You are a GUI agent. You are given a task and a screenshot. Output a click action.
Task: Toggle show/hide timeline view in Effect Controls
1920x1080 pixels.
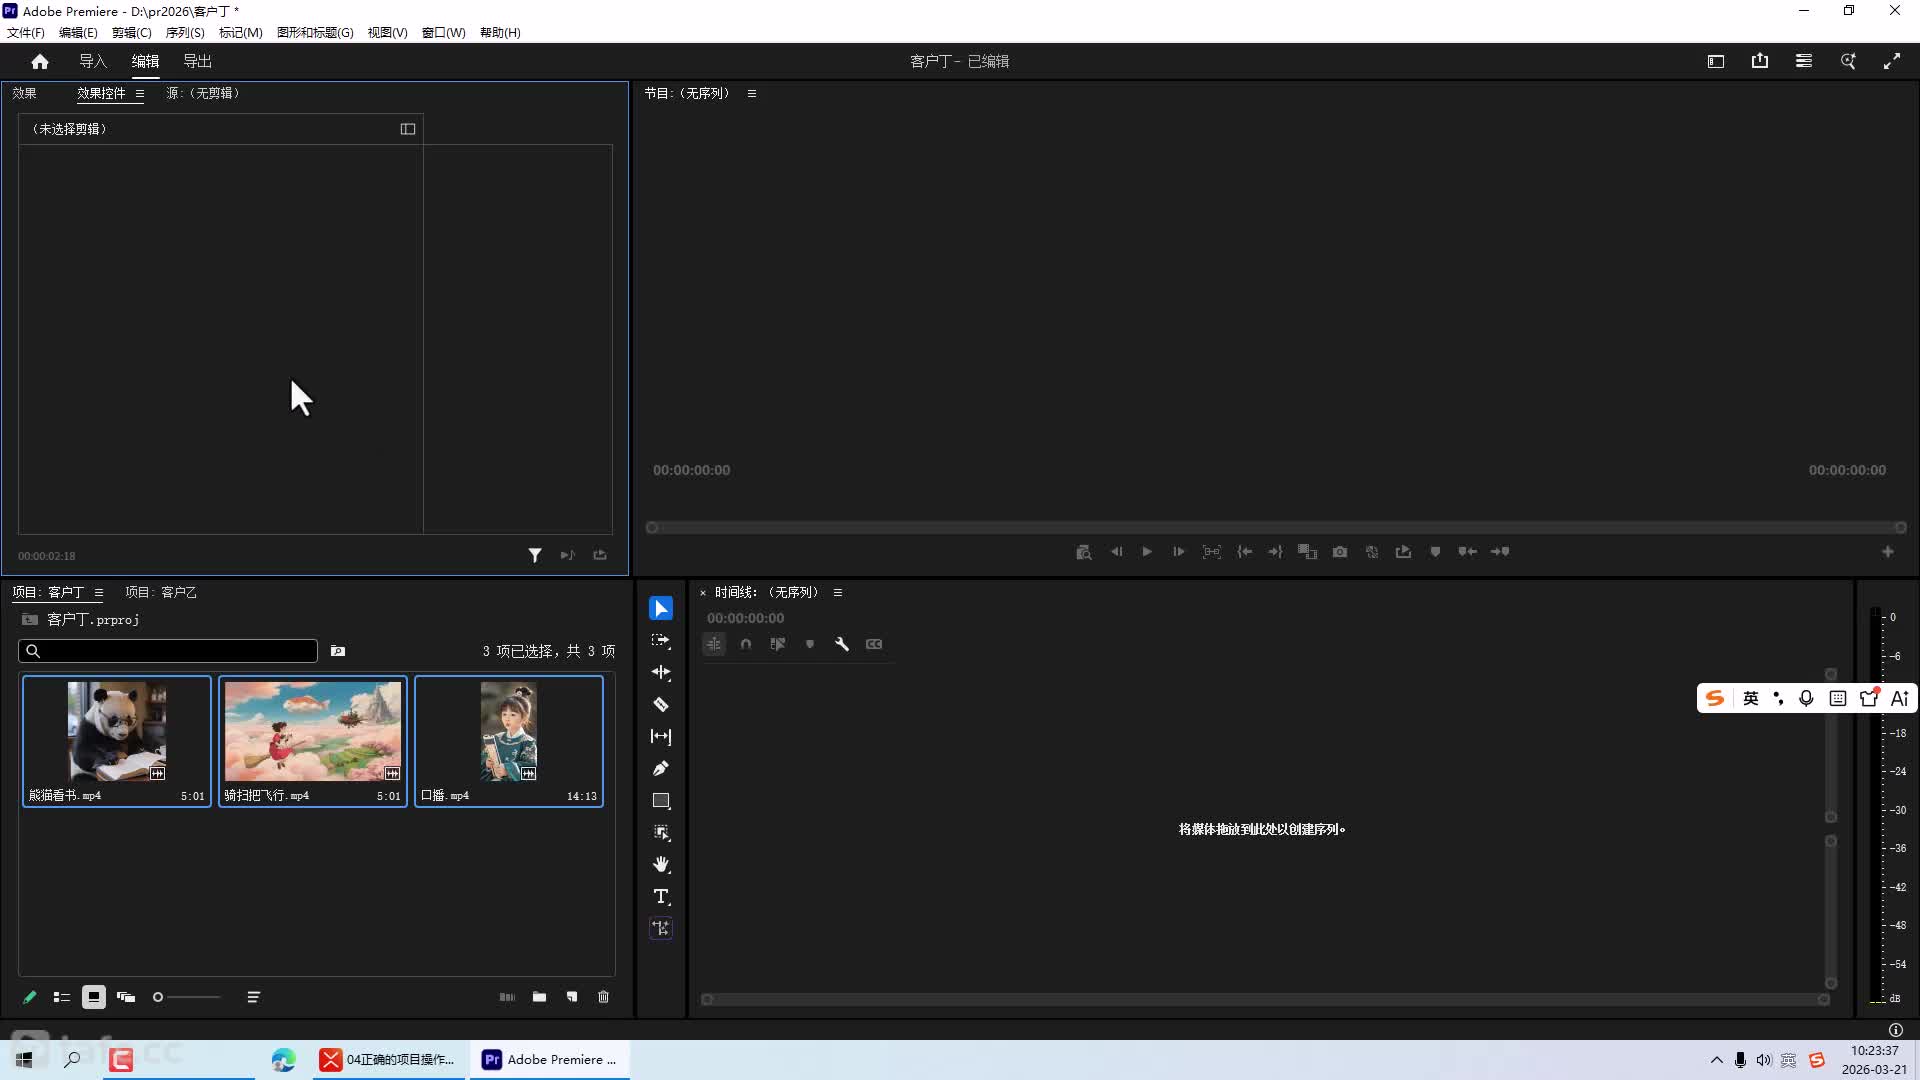tap(408, 129)
